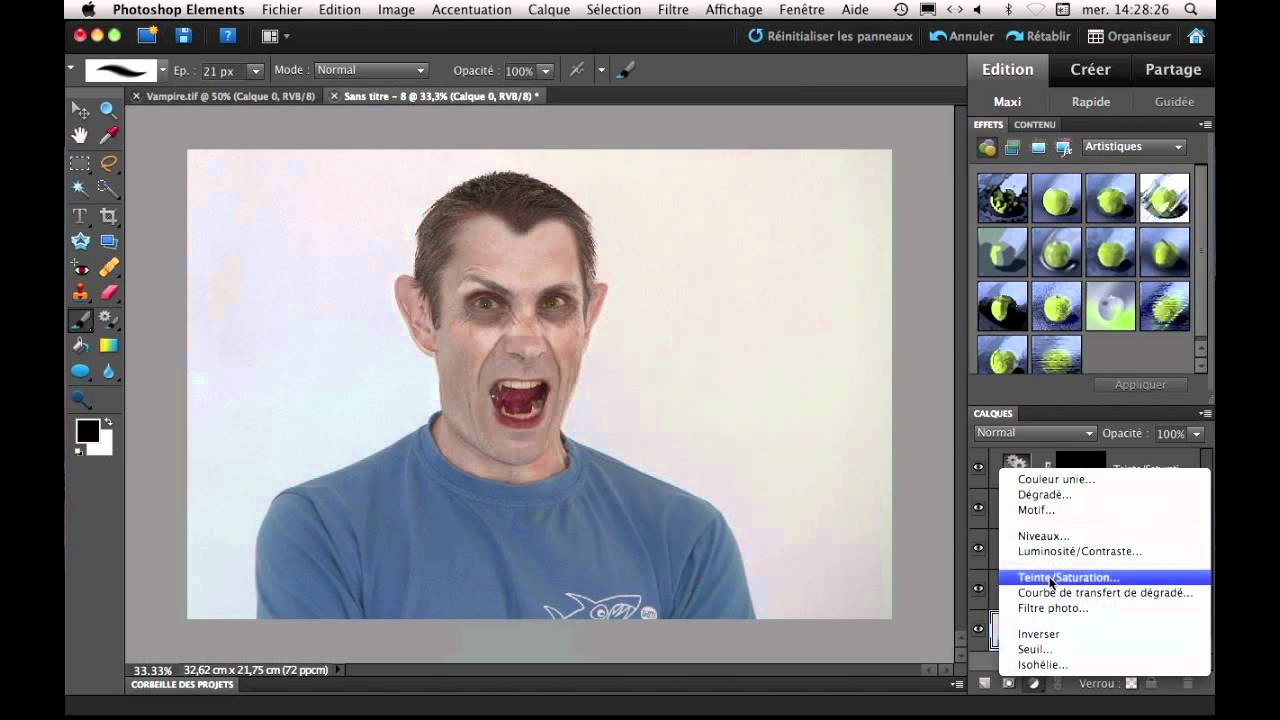Switch to the Créer tab
The width and height of the screenshot is (1280, 720).
pos(1090,69)
